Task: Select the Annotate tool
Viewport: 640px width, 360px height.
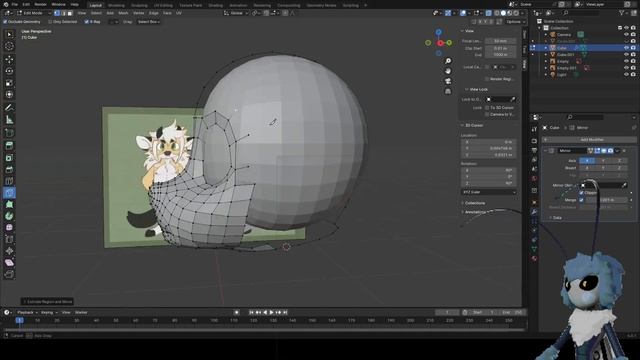Action: [9, 108]
